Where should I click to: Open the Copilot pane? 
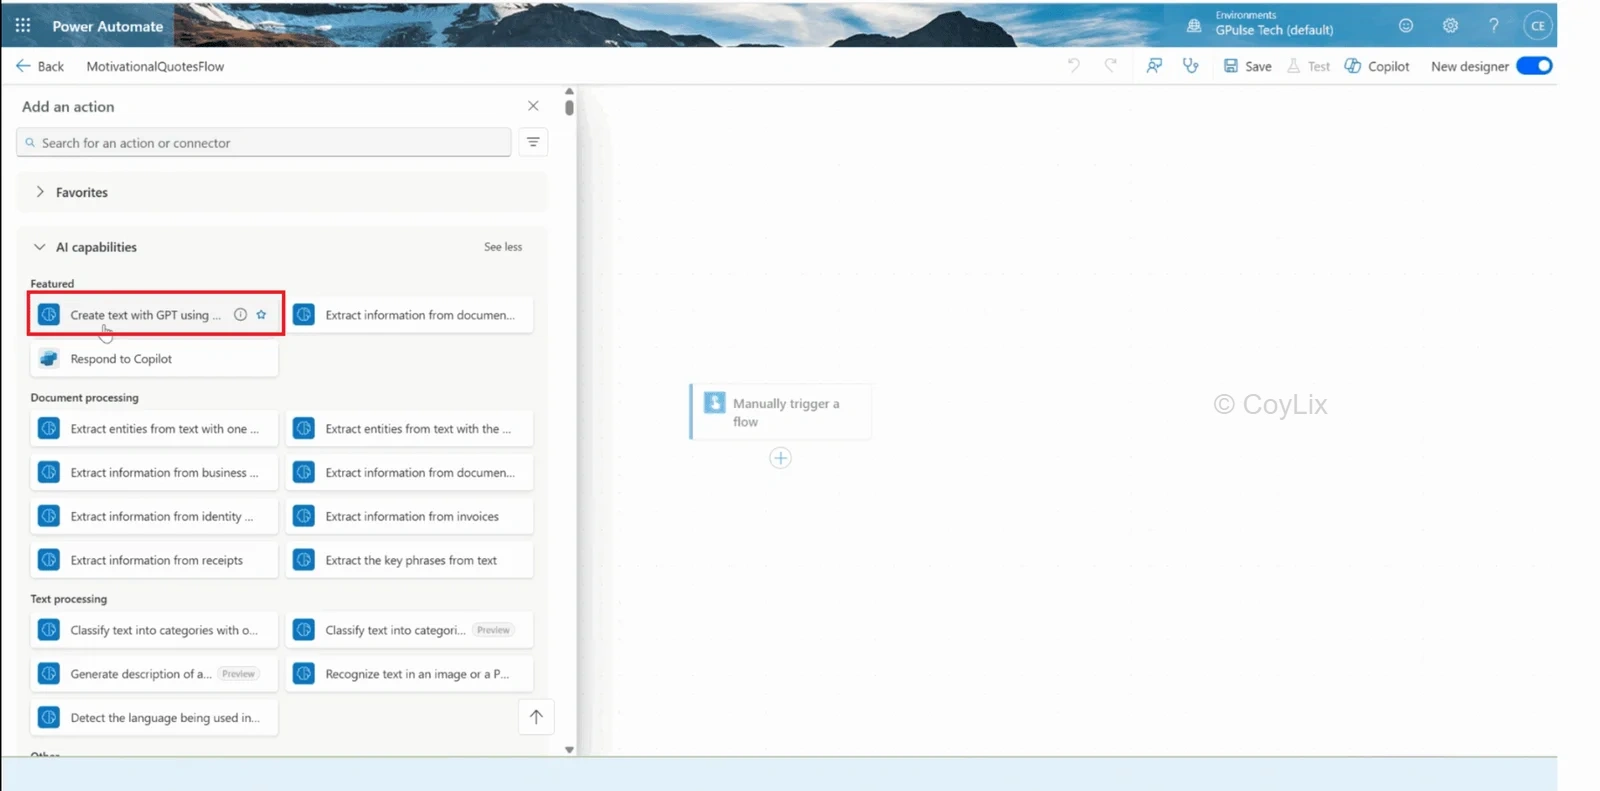click(1377, 66)
